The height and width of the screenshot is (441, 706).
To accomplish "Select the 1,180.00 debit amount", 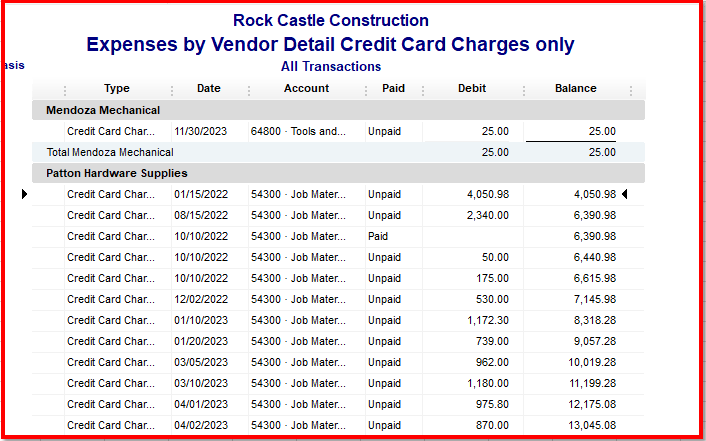I will coord(488,383).
